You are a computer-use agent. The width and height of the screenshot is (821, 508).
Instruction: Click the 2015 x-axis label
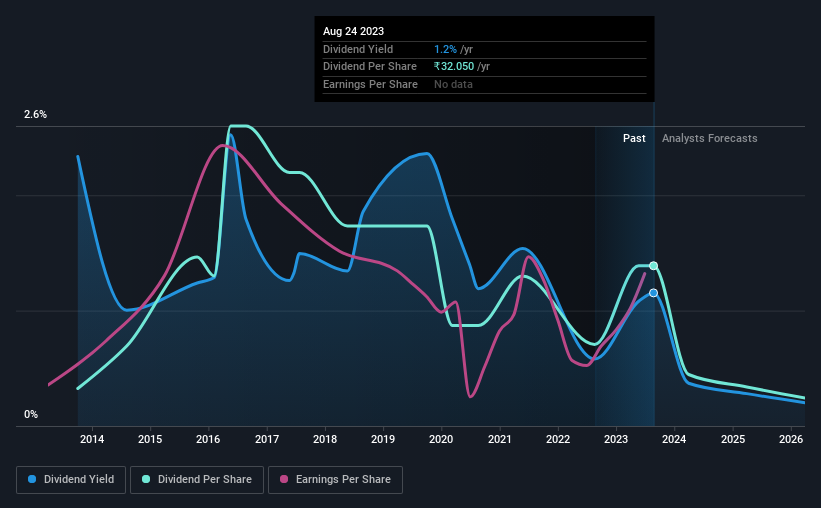point(150,439)
